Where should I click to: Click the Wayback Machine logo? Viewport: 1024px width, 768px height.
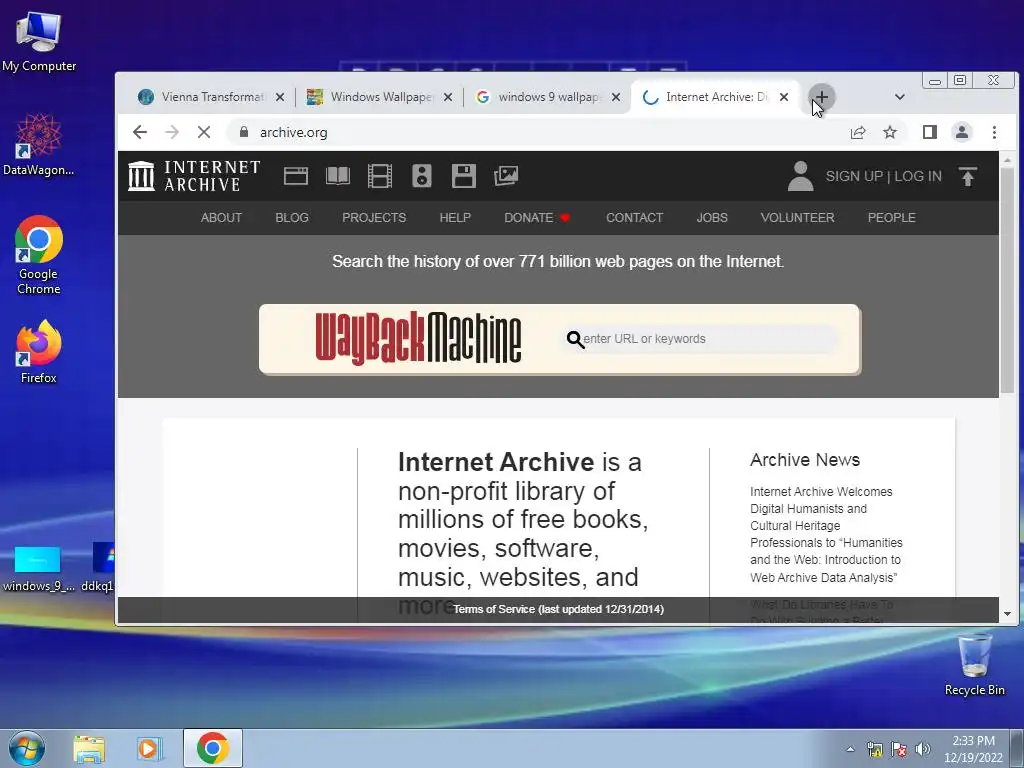point(419,338)
